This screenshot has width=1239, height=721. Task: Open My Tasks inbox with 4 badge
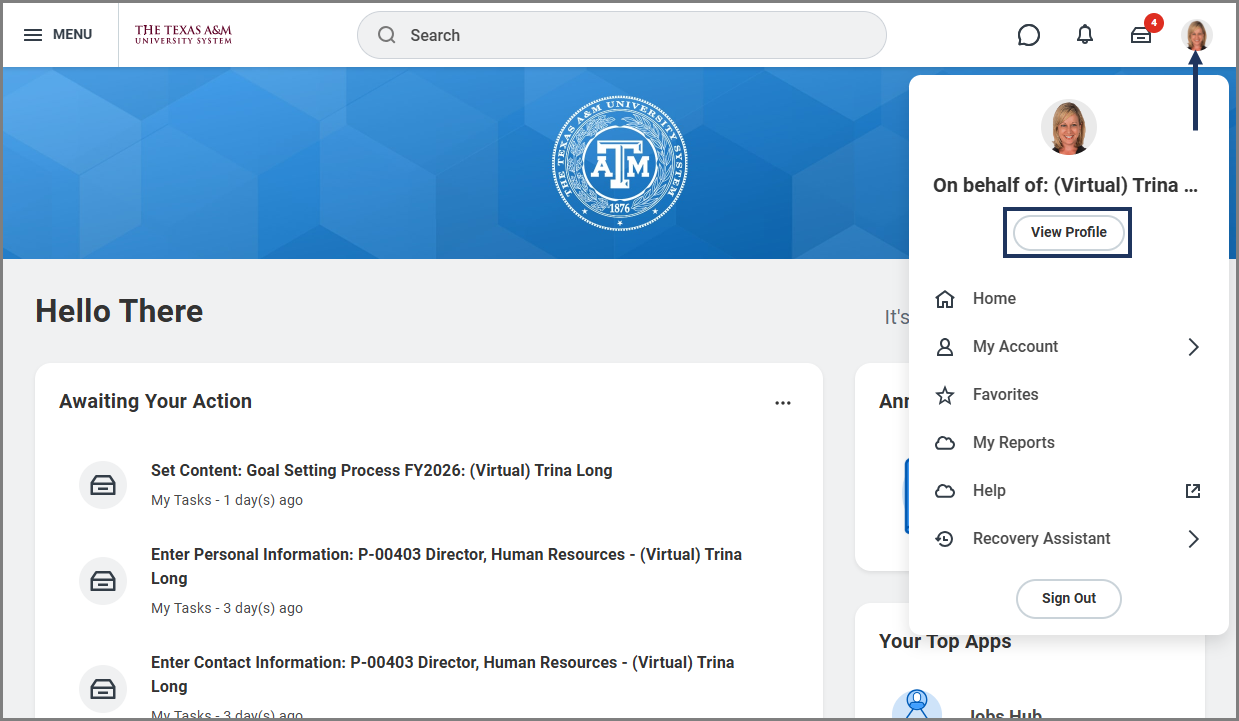[1141, 35]
